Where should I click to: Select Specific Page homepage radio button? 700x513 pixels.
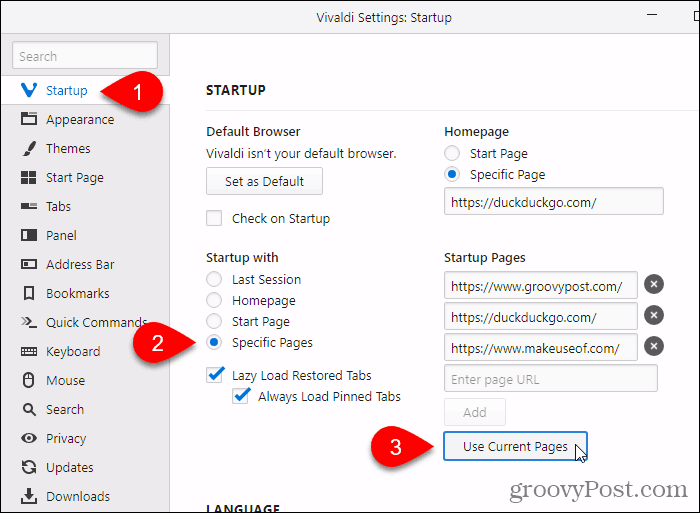pyautogui.click(x=452, y=174)
